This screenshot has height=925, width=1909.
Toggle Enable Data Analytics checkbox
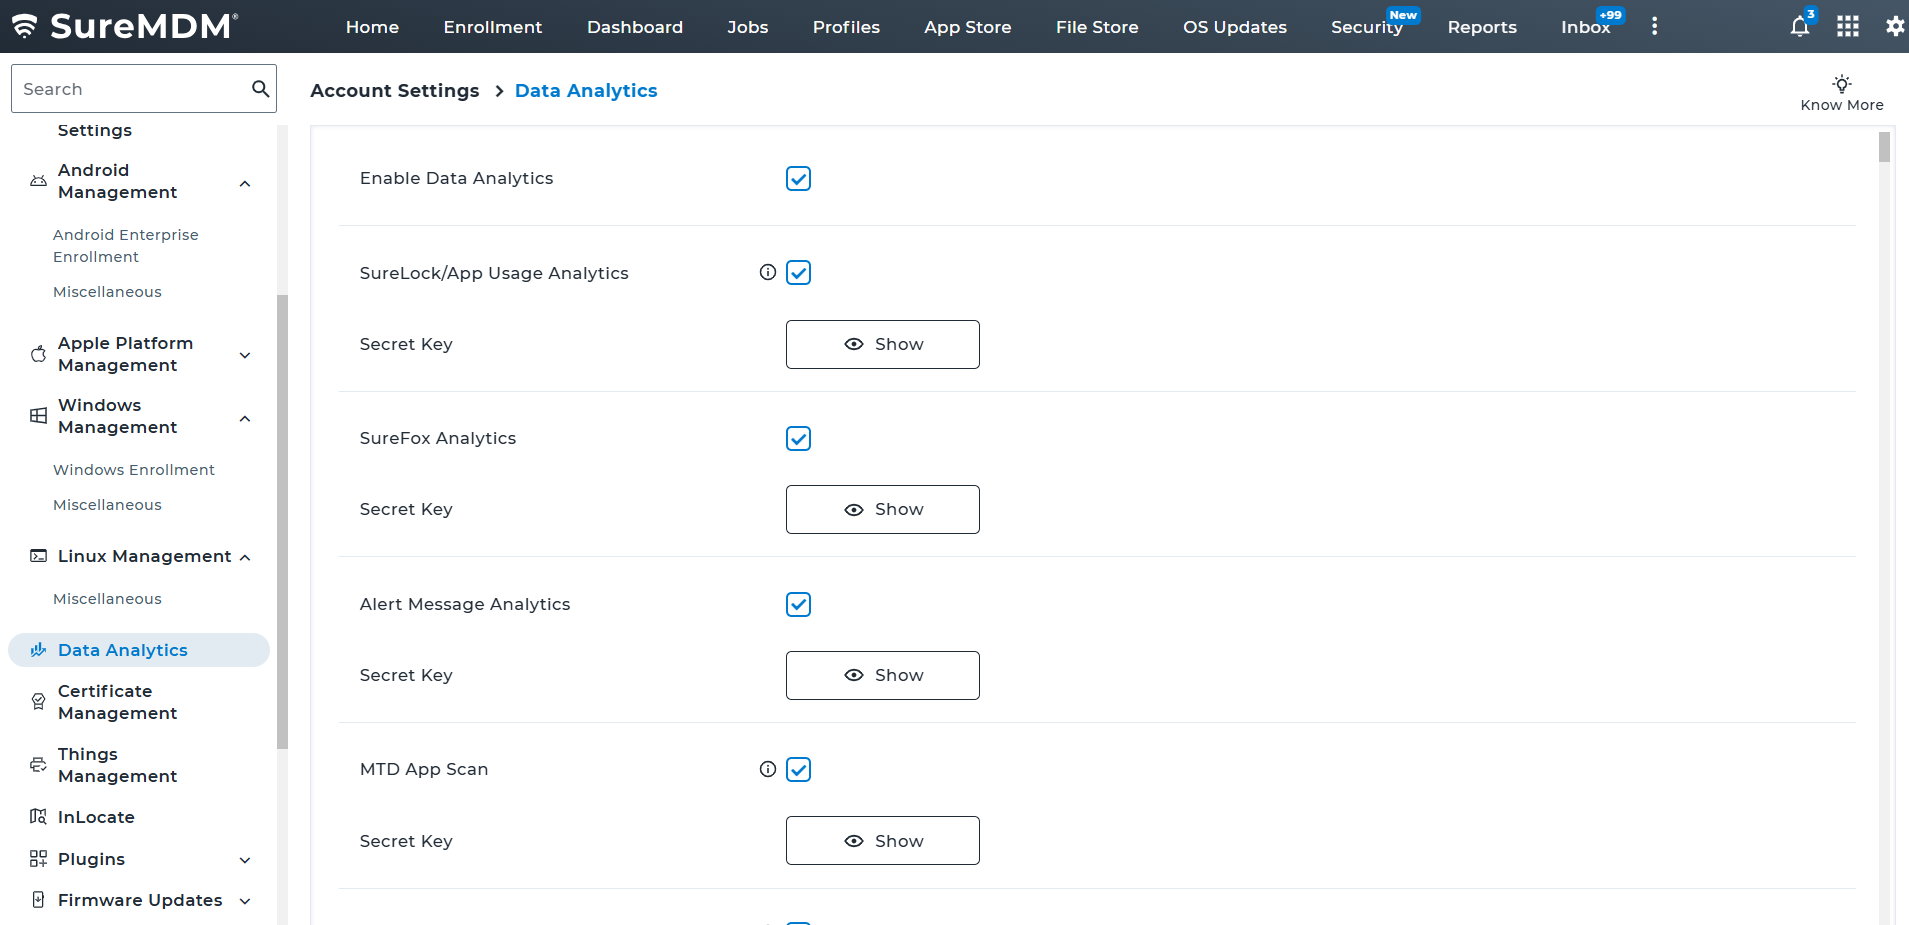(x=798, y=178)
